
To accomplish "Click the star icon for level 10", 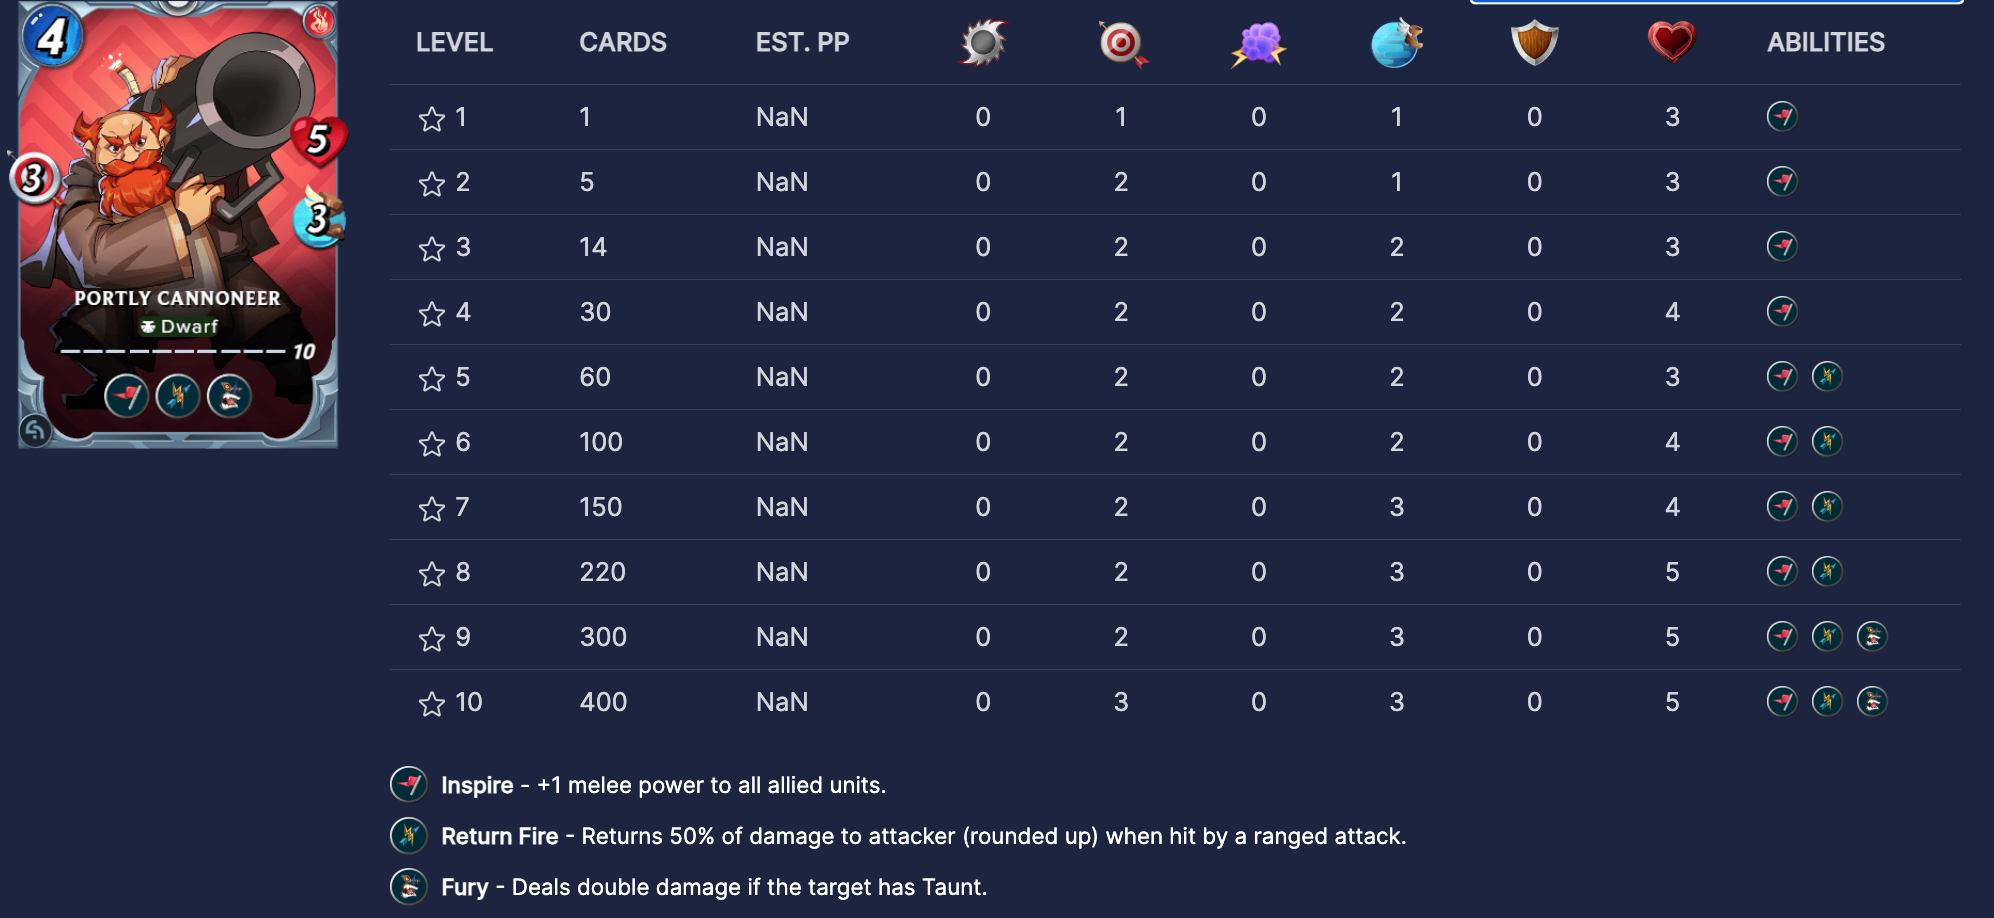I will (x=432, y=704).
